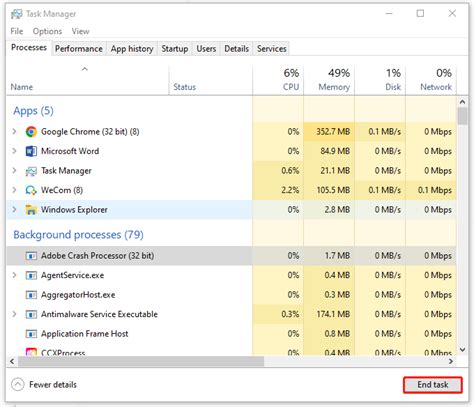Click Microsoft Word's 84.9 MB memory value
This screenshot has height=407, width=474.
coord(335,151)
